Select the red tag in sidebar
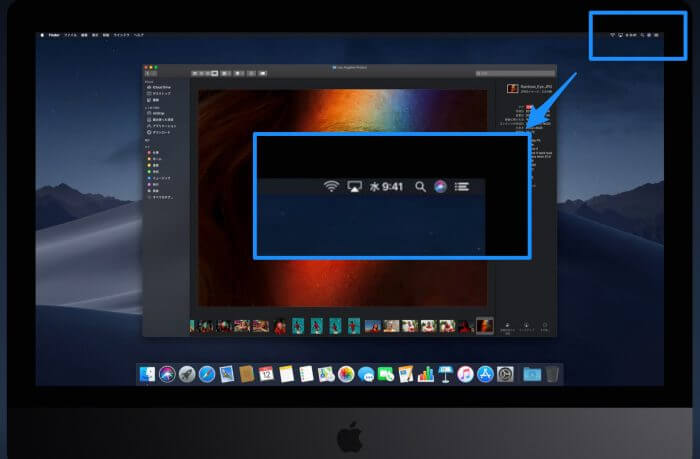 coord(153,153)
